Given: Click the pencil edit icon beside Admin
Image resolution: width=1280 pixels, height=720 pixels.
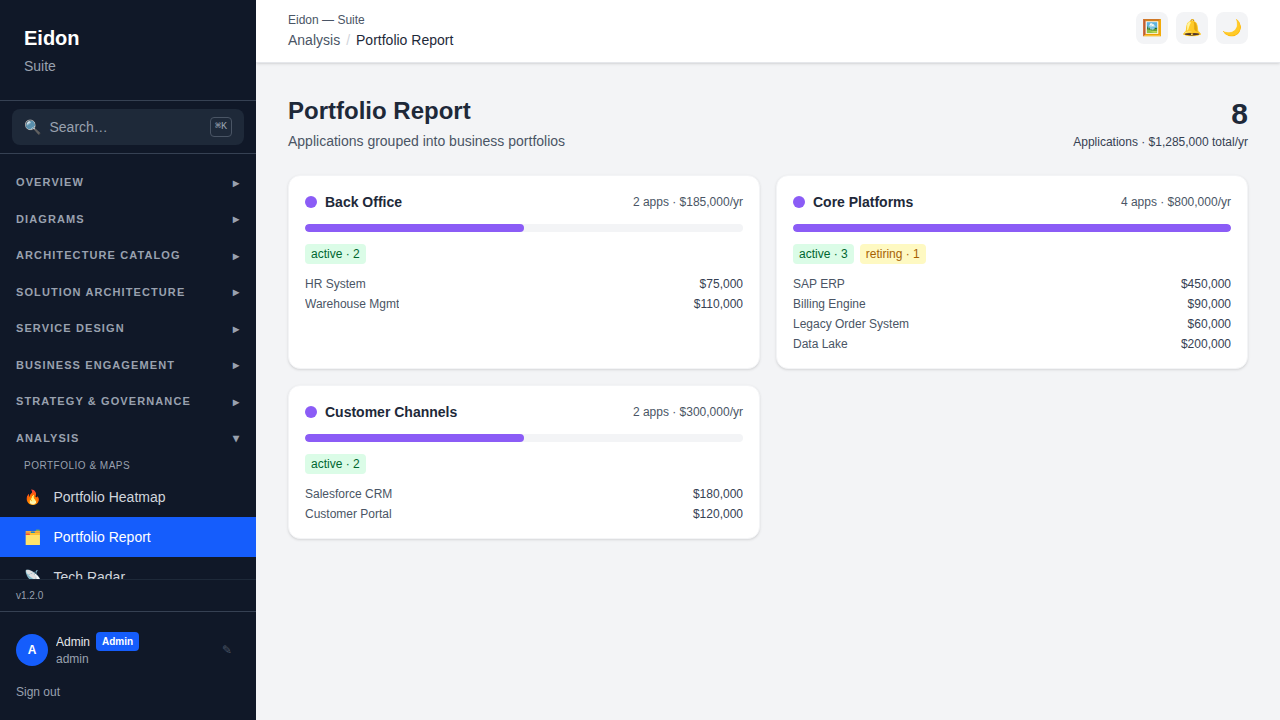Looking at the screenshot, I should pos(227,650).
